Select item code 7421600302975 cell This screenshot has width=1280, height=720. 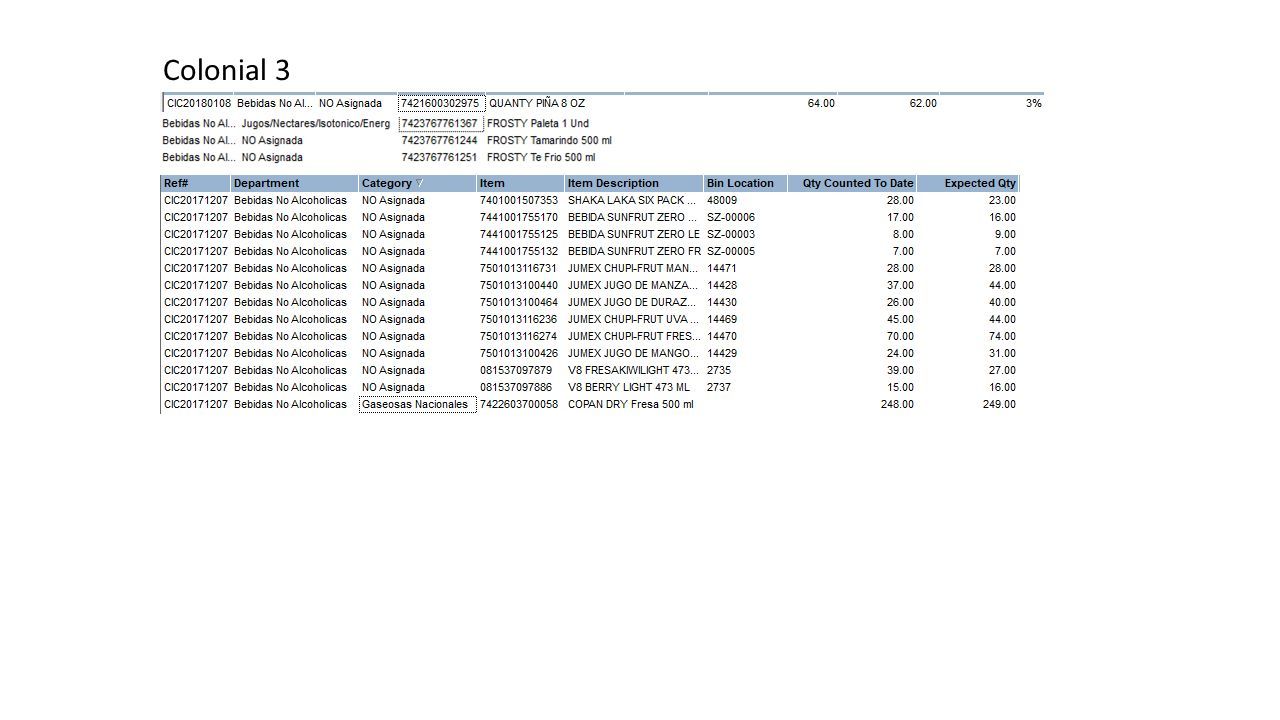click(441, 103)
